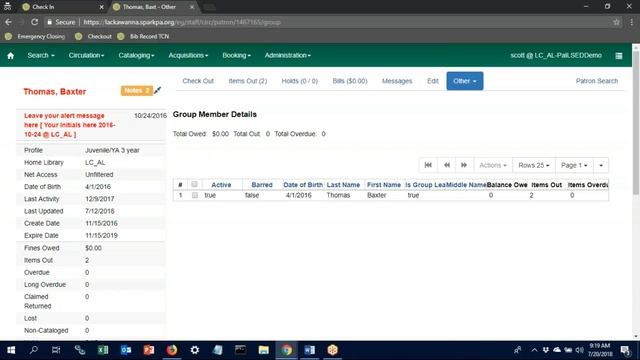Image resolution: width=640 pixels, height=360 pixels.
Task: Open the Items Out (2) tab
Action: click(x=248, y=81)
